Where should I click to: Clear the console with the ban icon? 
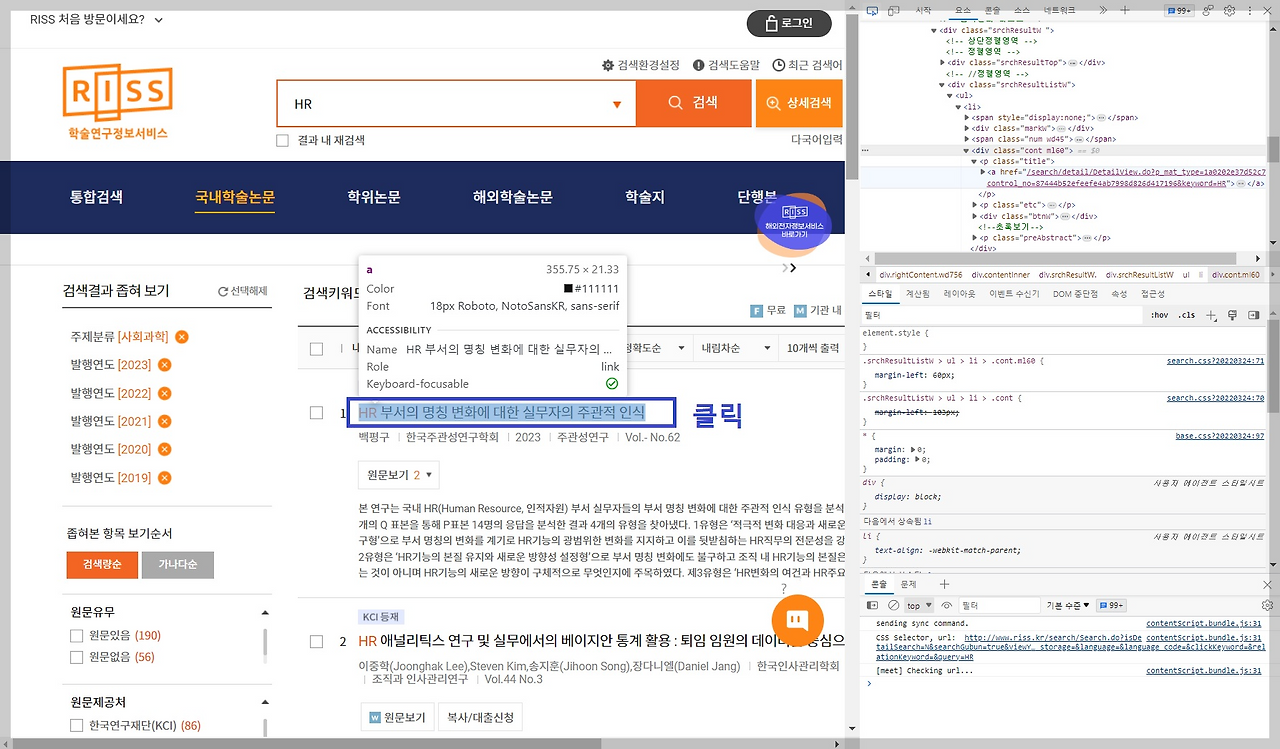pos(893,605)
